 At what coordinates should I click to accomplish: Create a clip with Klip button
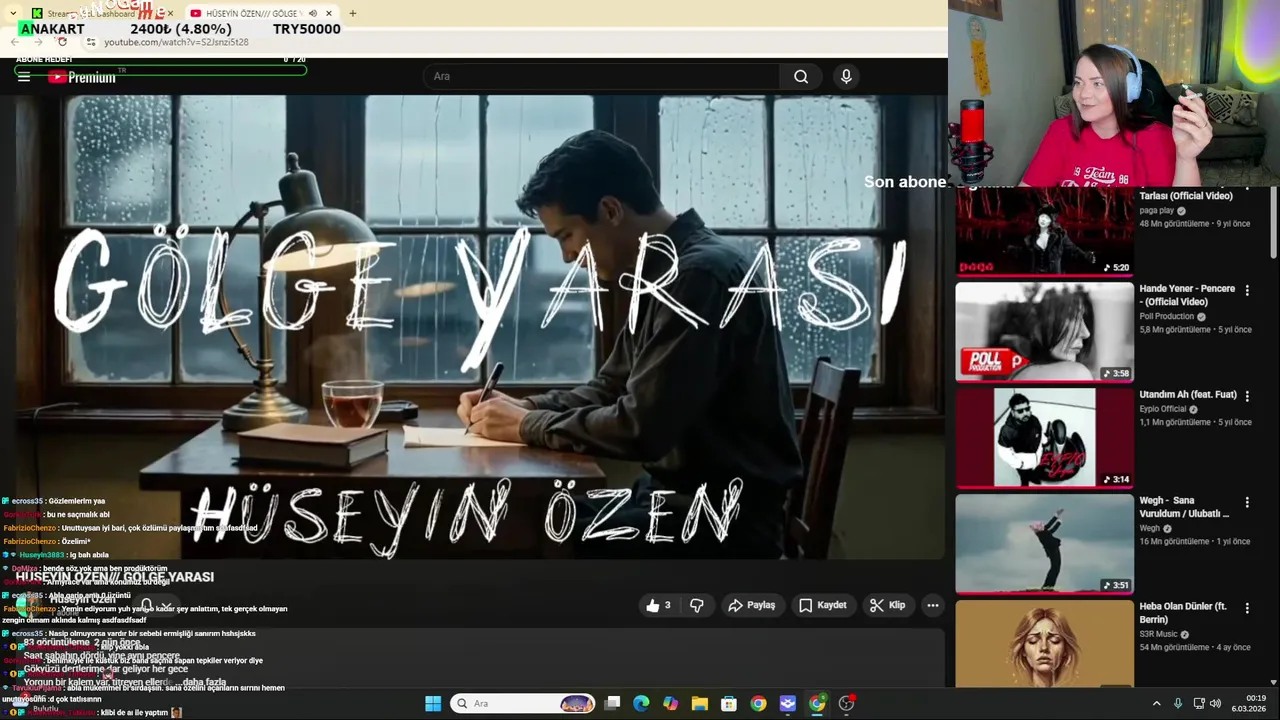coord(888,605)
